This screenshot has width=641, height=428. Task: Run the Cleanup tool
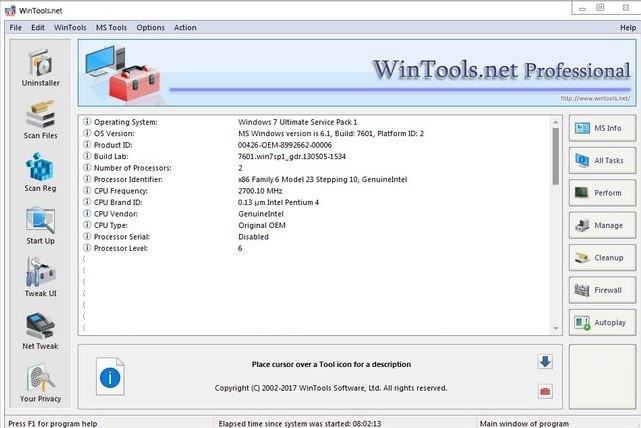[x=602, y=258]
